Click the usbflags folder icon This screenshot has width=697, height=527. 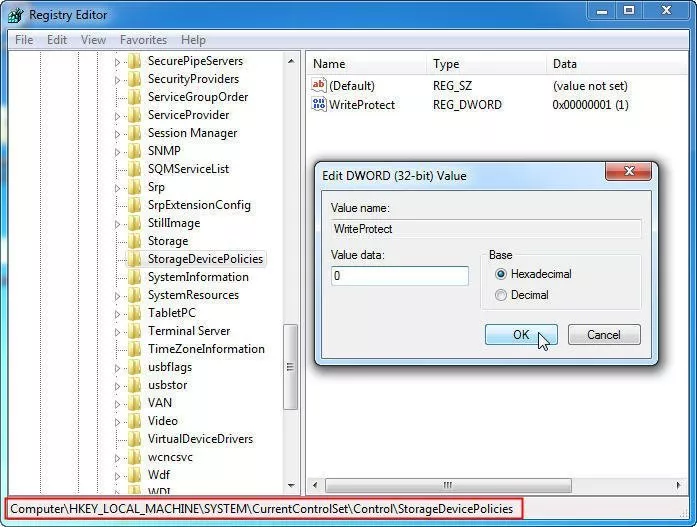click(134, 367)
